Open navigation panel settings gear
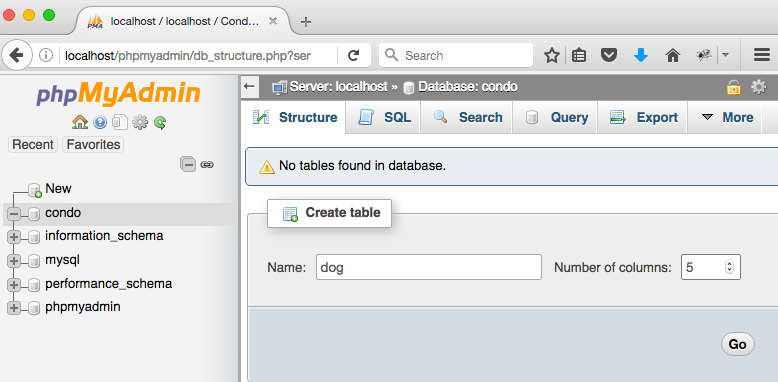Viewport: 778px width, 382px height. [x=140, y=122]
